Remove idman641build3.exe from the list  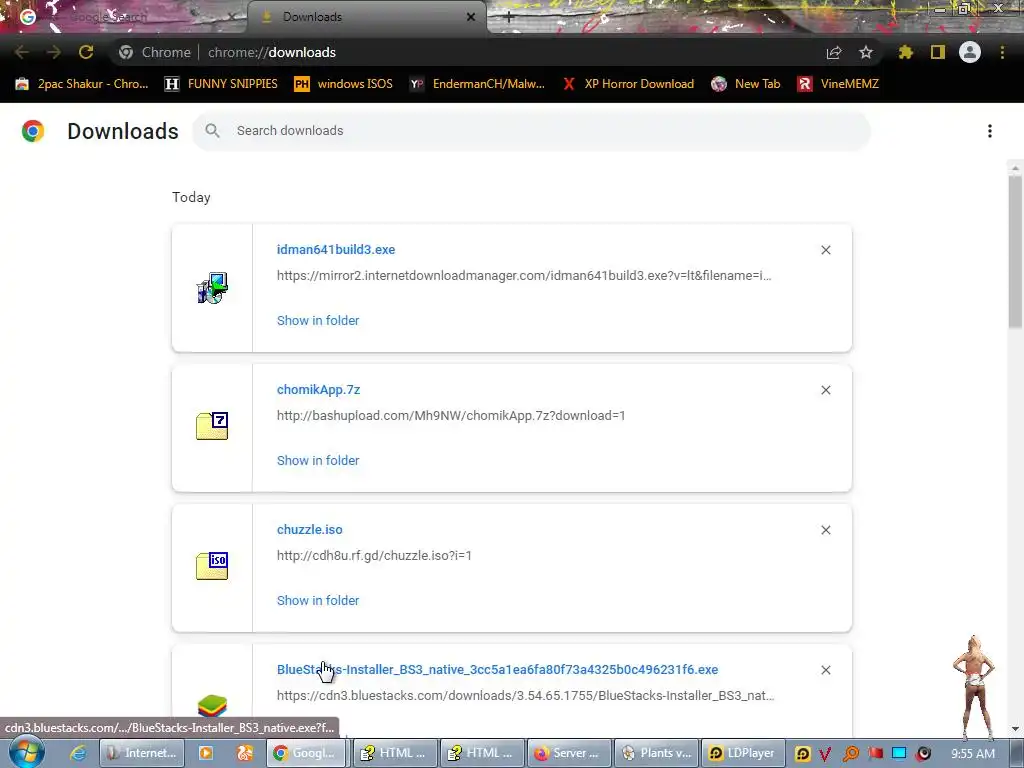pyautogui.click(x=825, y=250)
